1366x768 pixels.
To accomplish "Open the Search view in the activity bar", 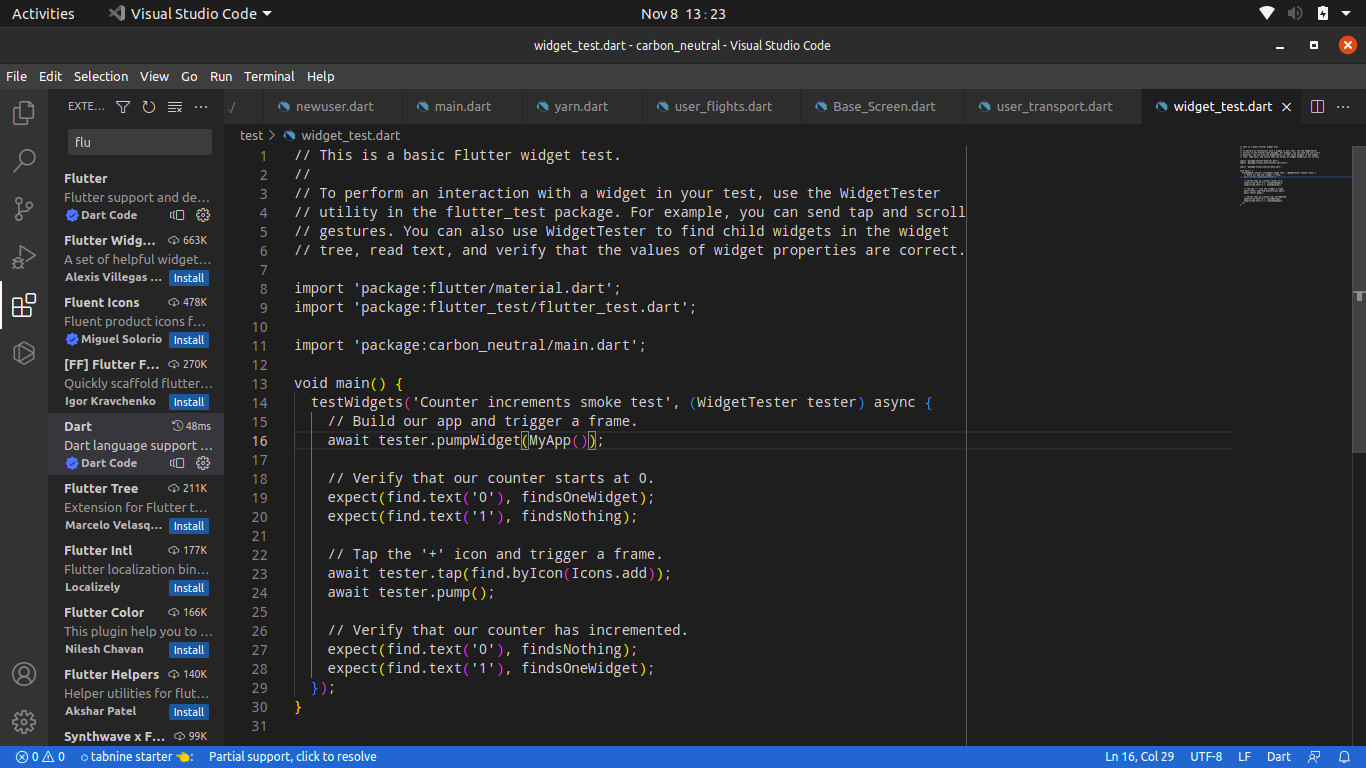I will click(23, 160).
